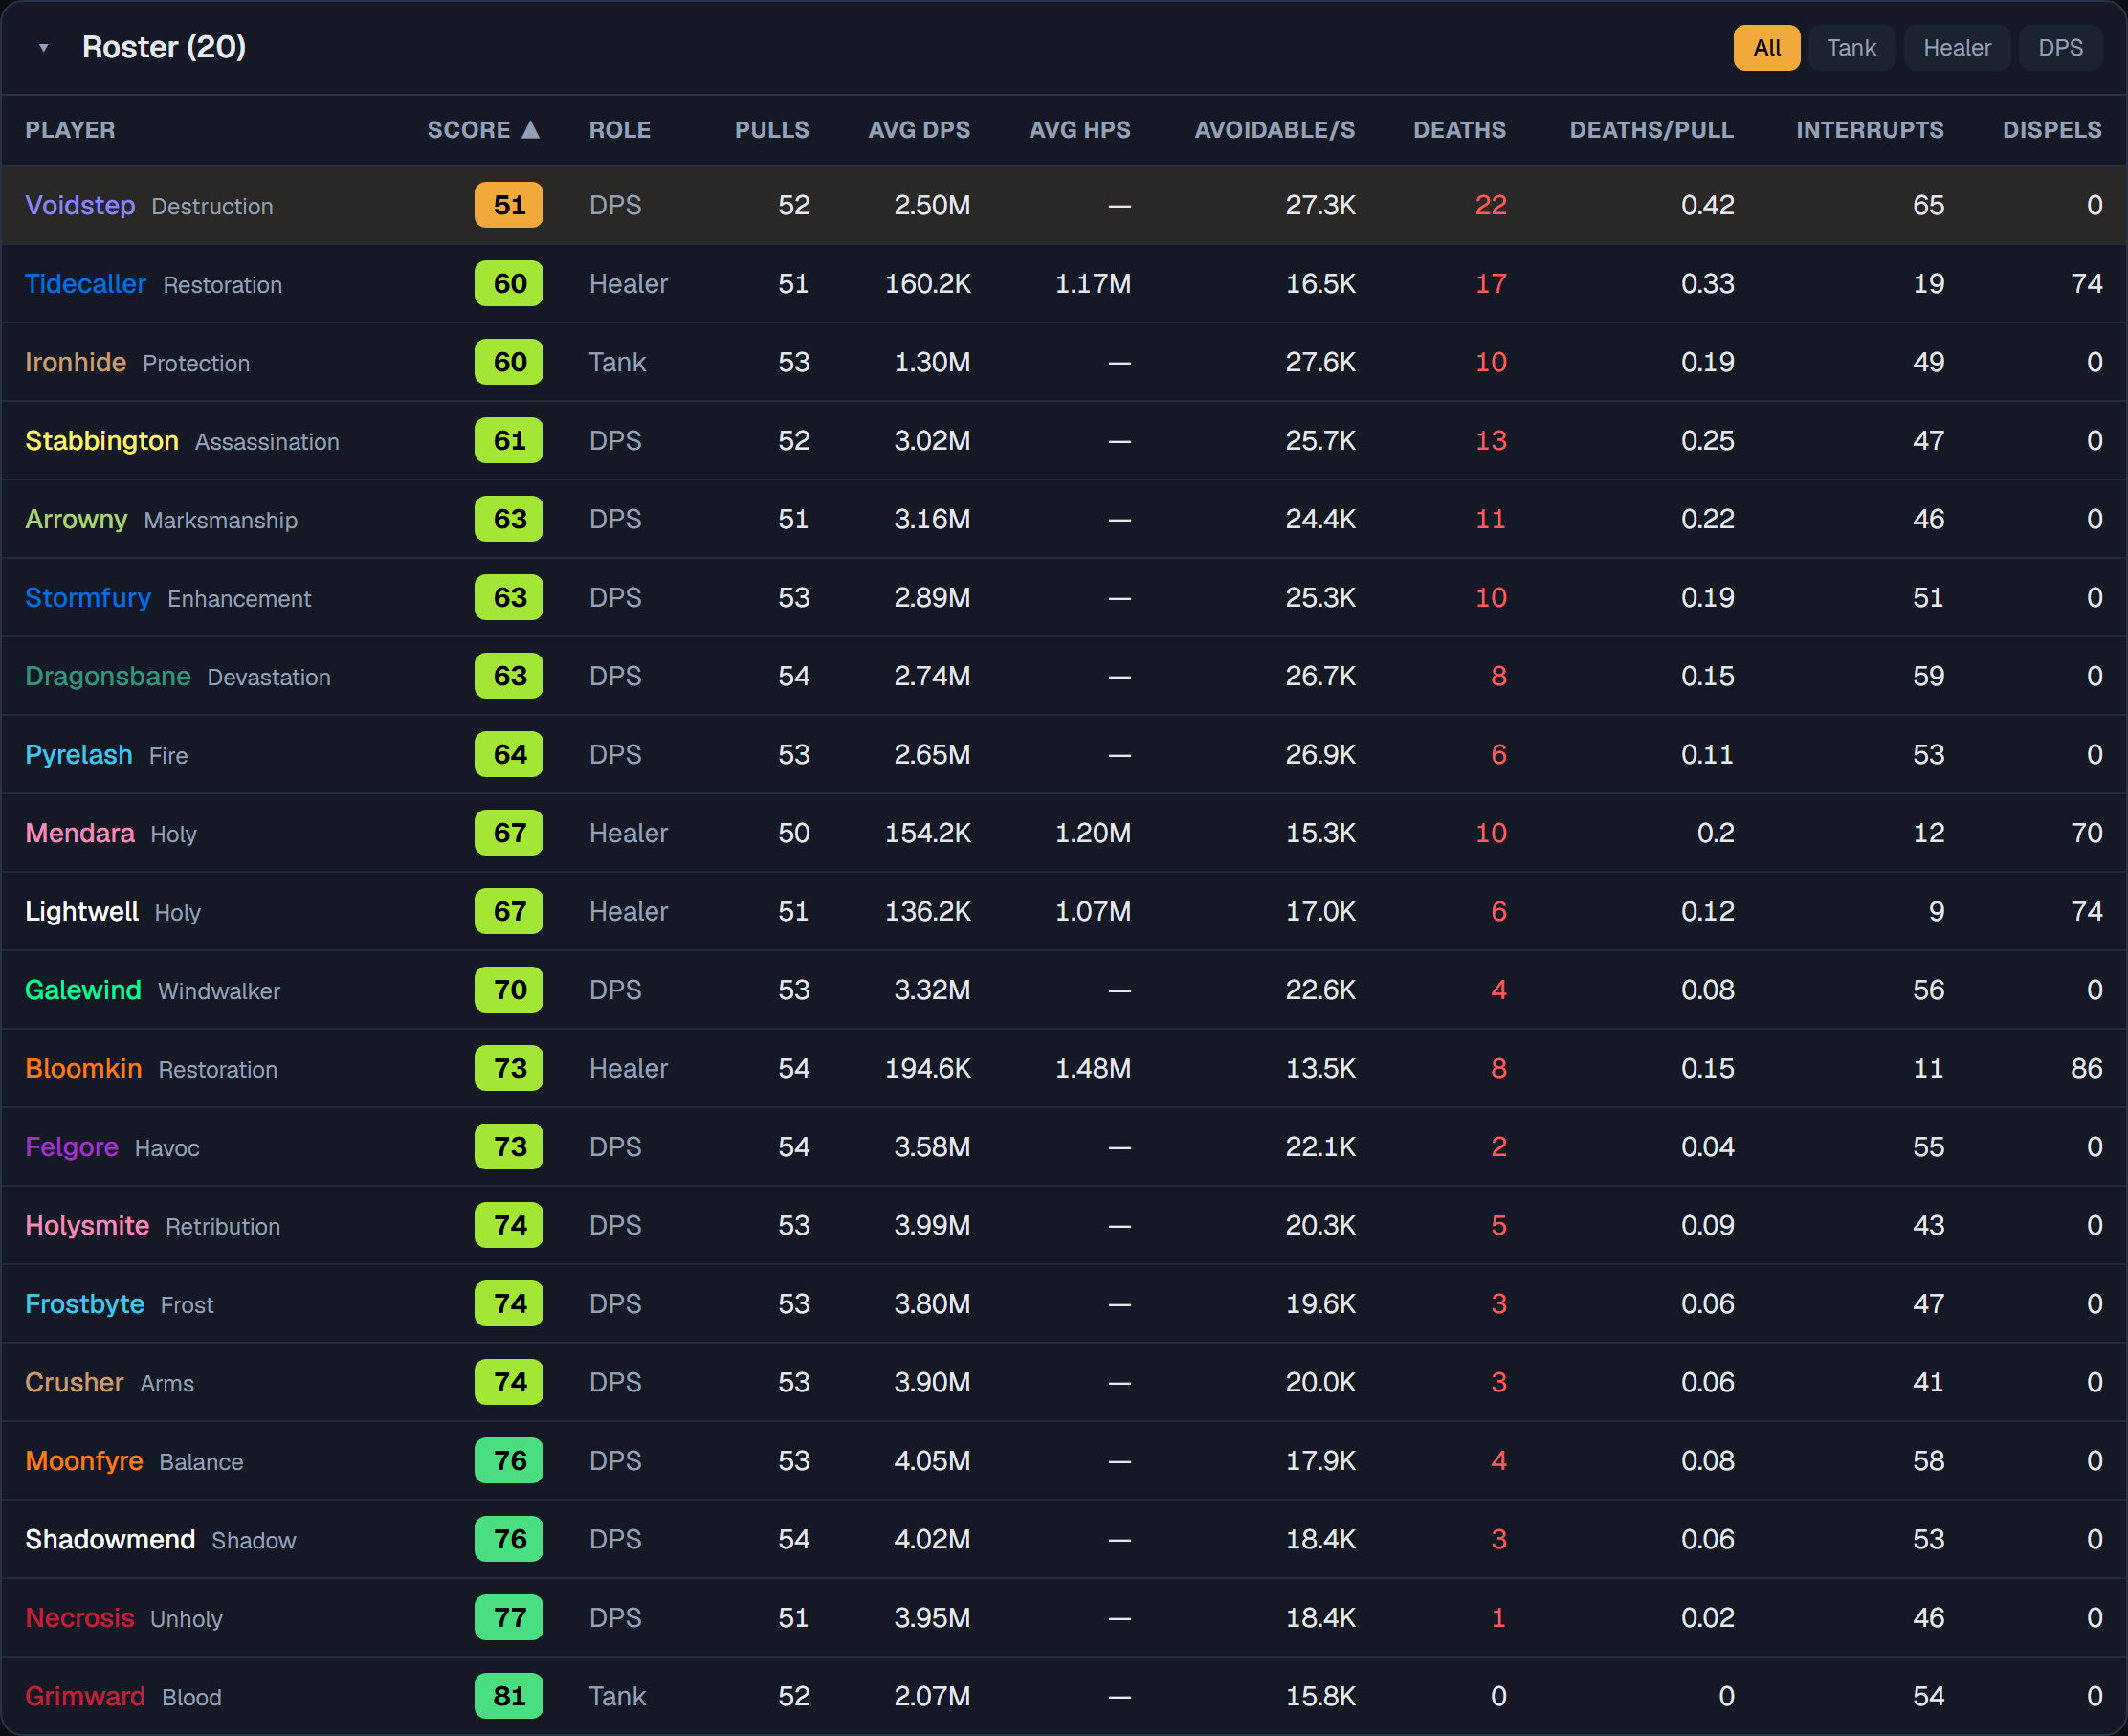The height and width of the screenshot is (1736, 2128).
Task: Click Ironhide's Tank role cell
Action: 617,362
